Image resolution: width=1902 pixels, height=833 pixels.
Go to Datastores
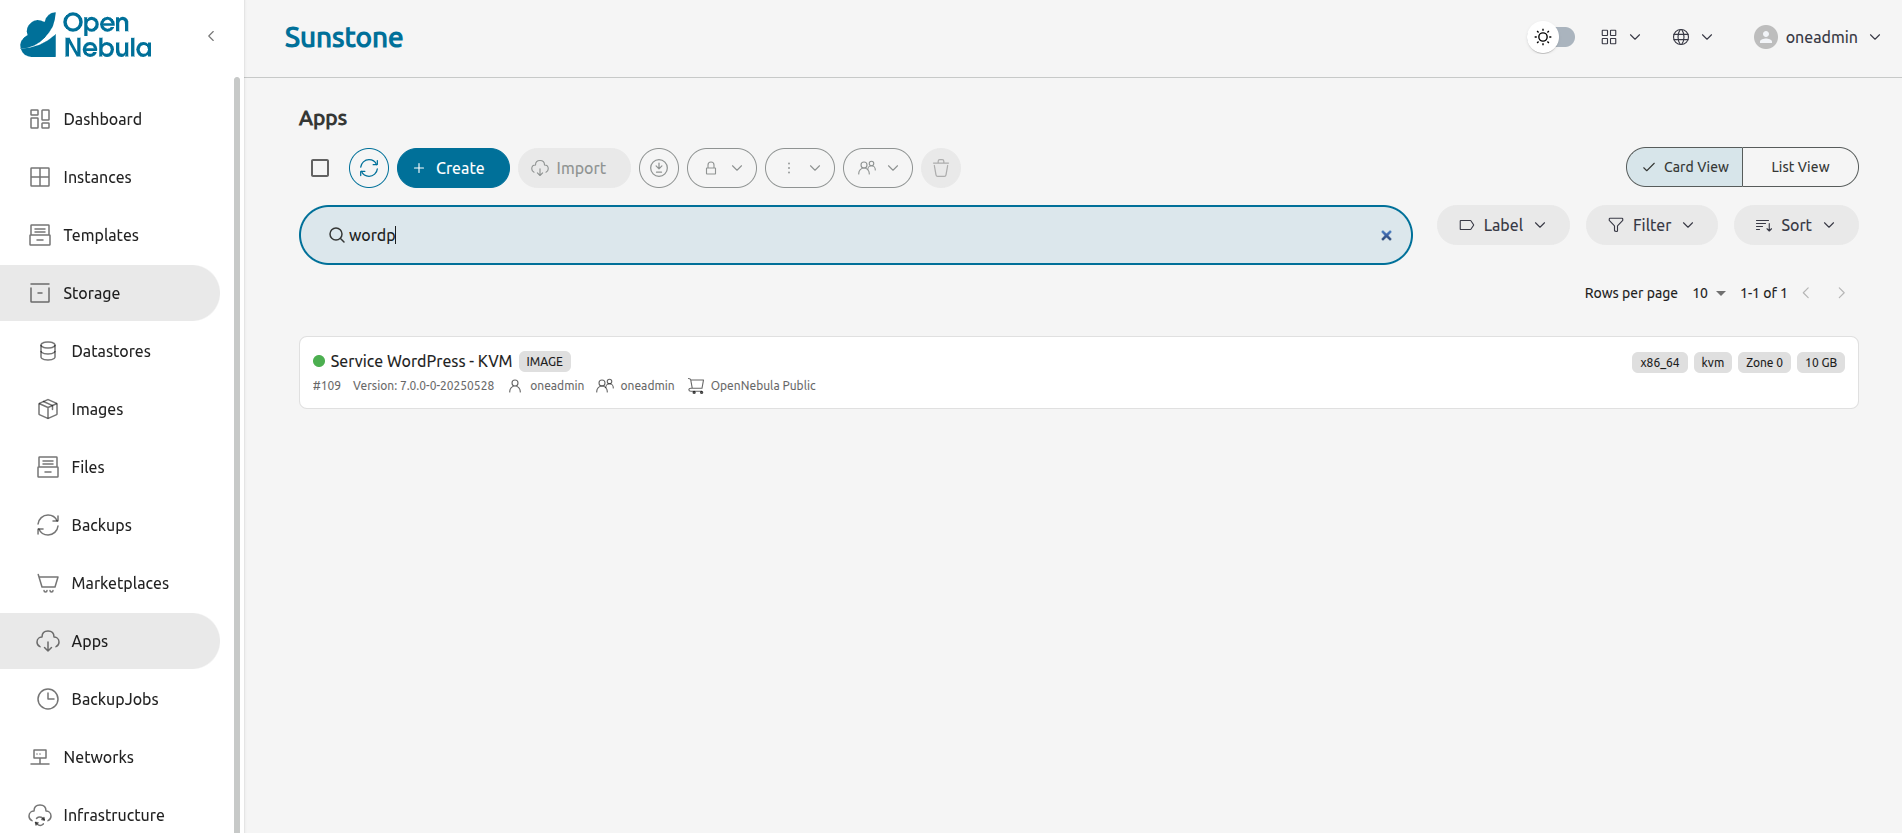click(x=110, y=351)
